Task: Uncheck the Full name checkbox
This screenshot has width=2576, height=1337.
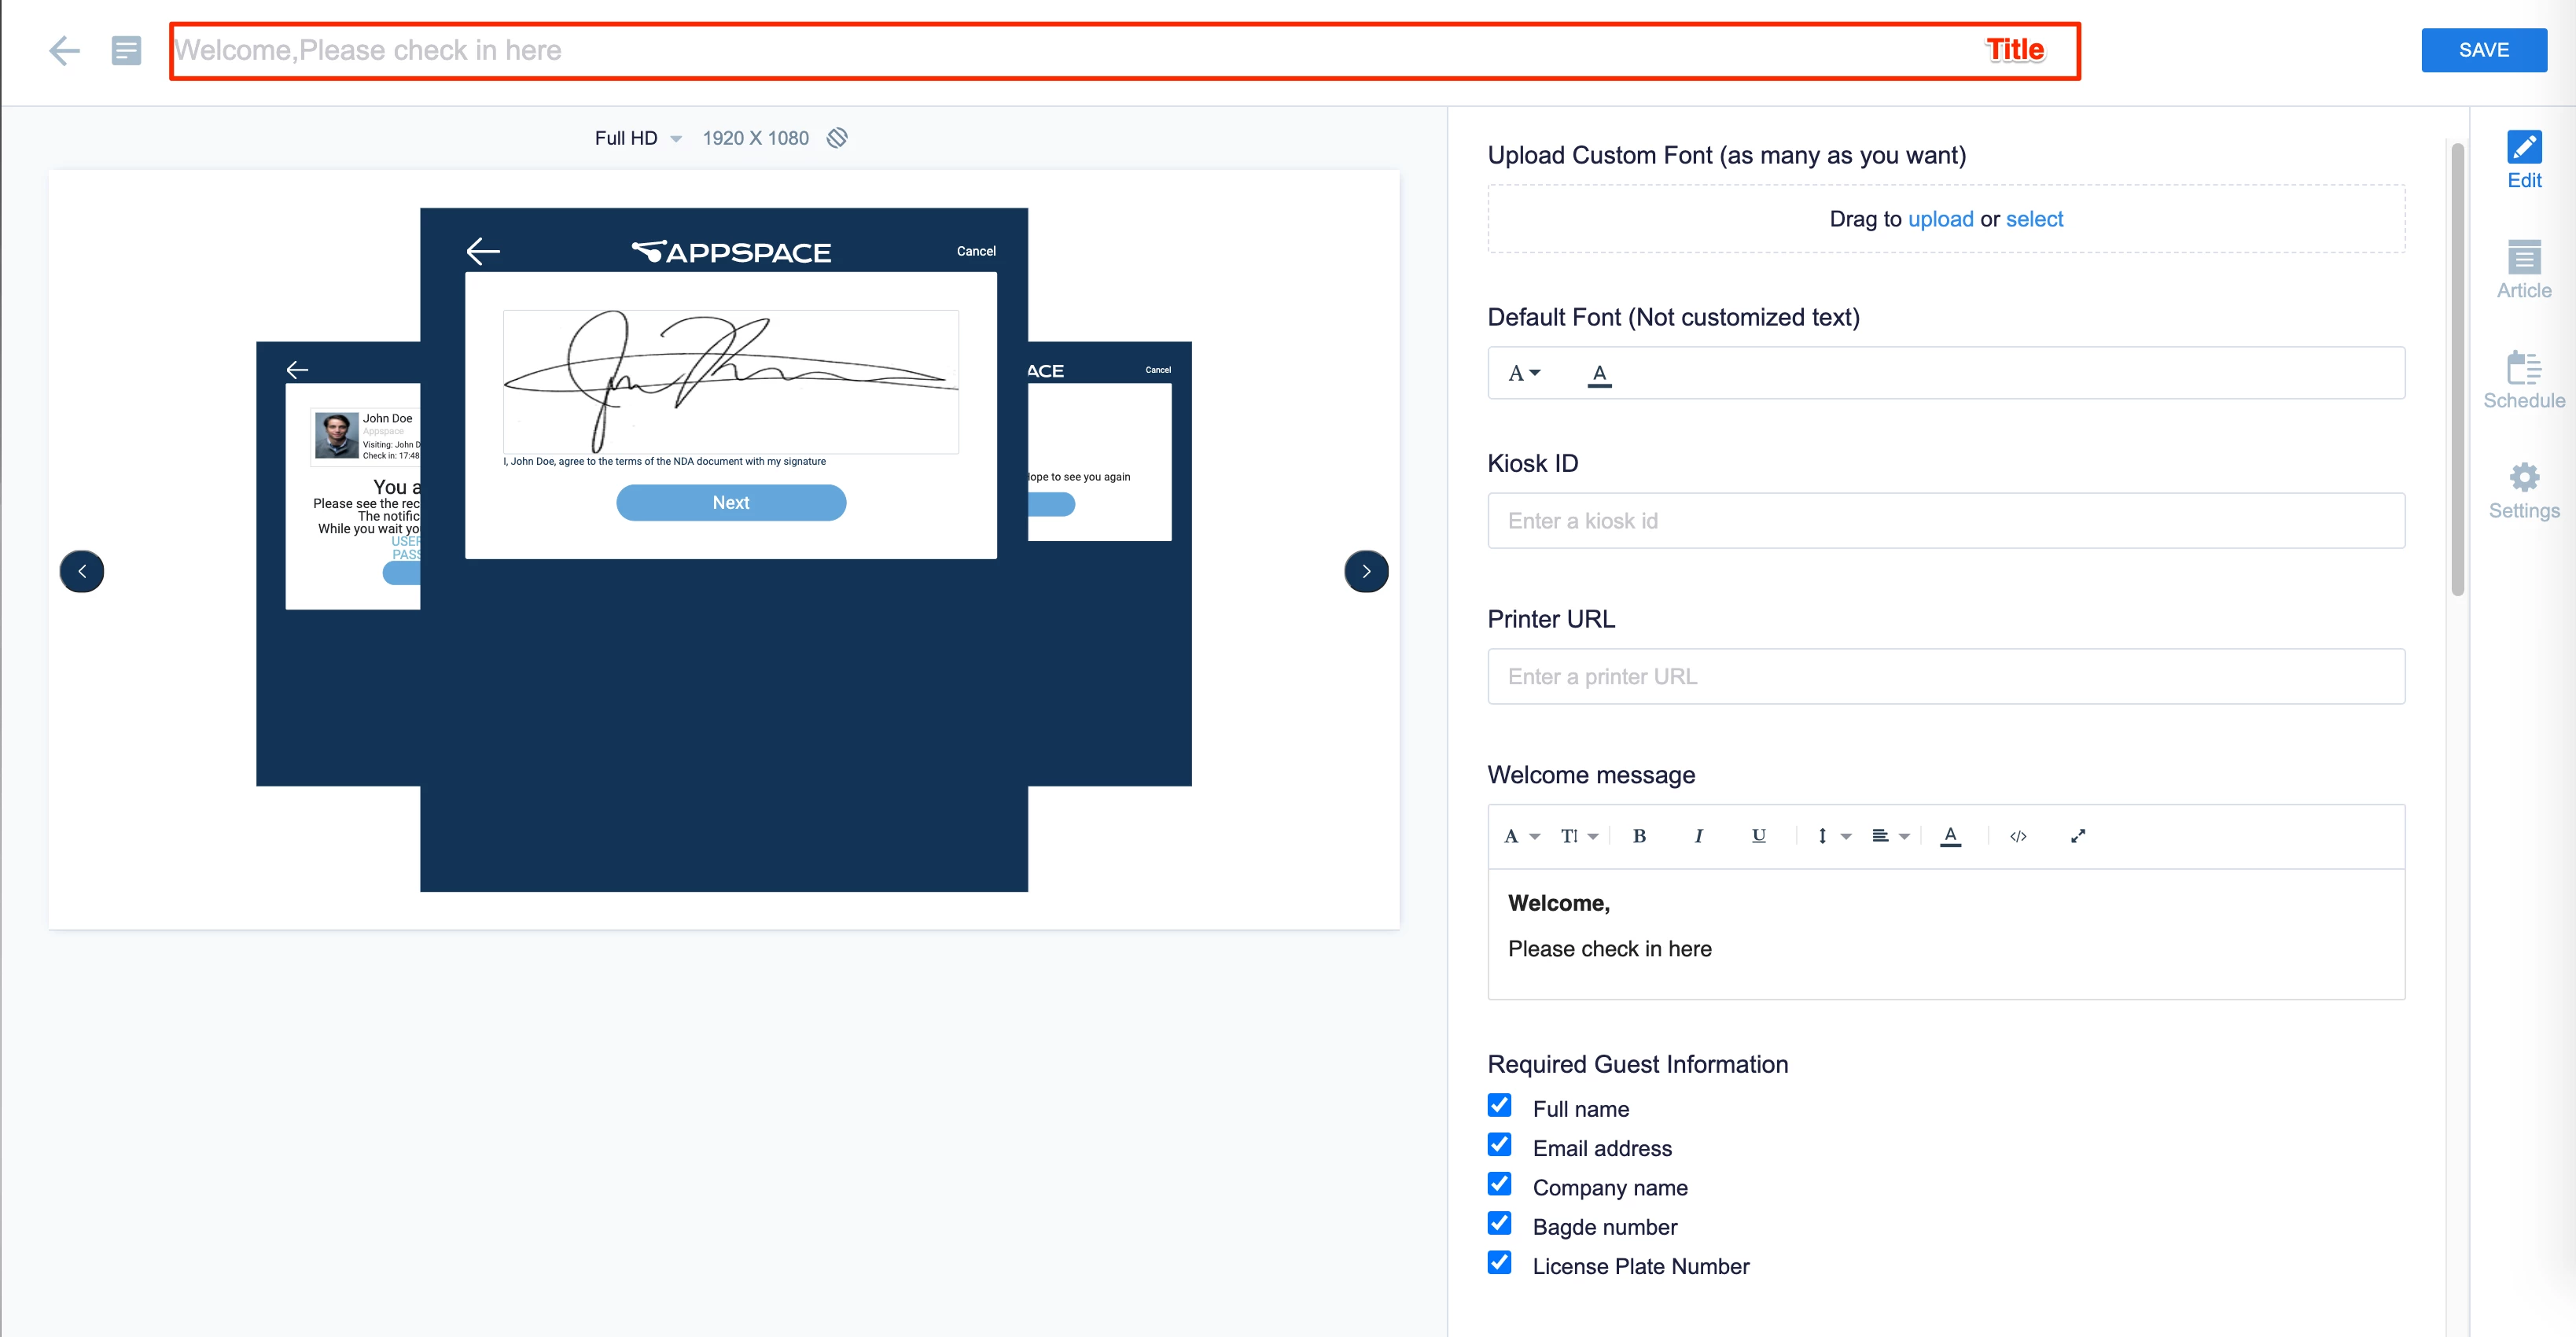Action: click(1499, 1105)
